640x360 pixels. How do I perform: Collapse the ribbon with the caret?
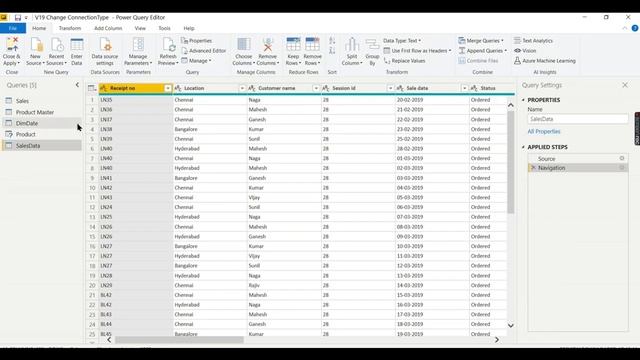624,28
